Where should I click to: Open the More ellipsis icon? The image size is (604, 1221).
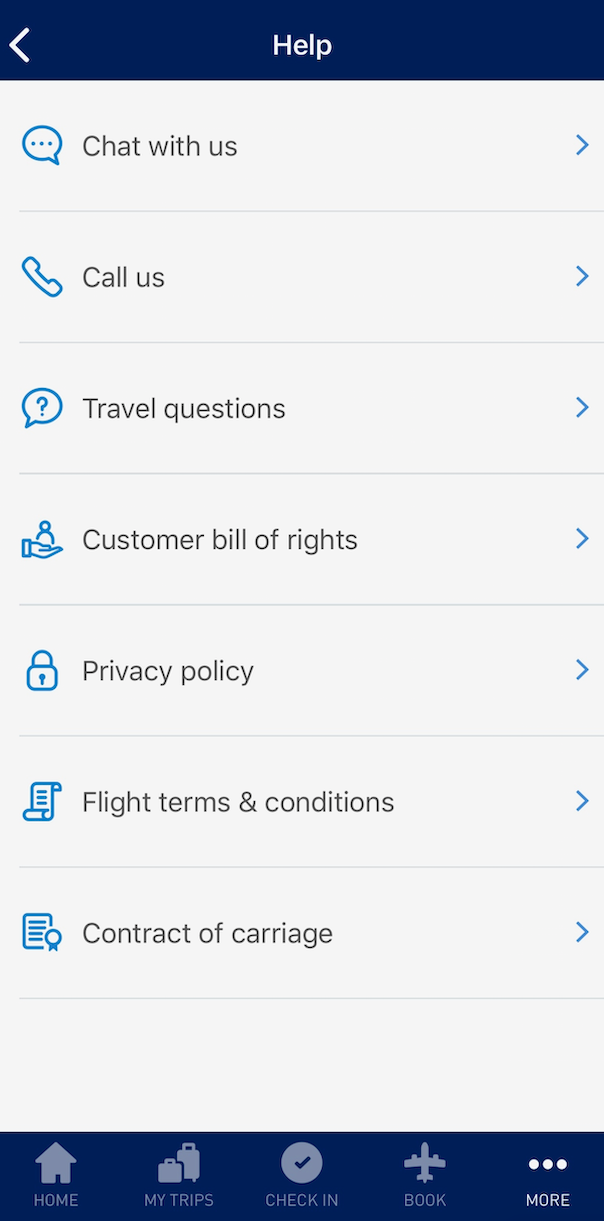(547, 1163)
